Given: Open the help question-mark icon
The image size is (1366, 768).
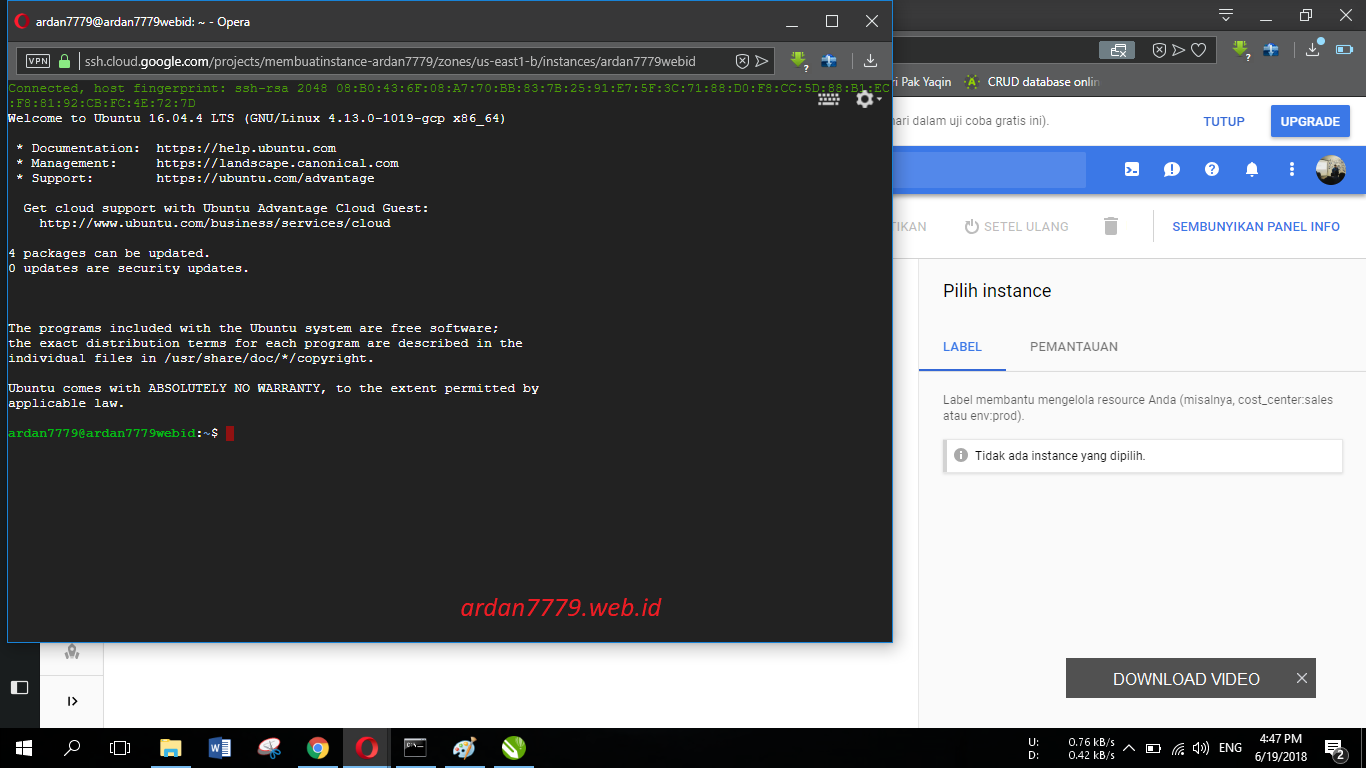Looking at the screenshot, I should pyautogui.click(x=1211, y=170).
